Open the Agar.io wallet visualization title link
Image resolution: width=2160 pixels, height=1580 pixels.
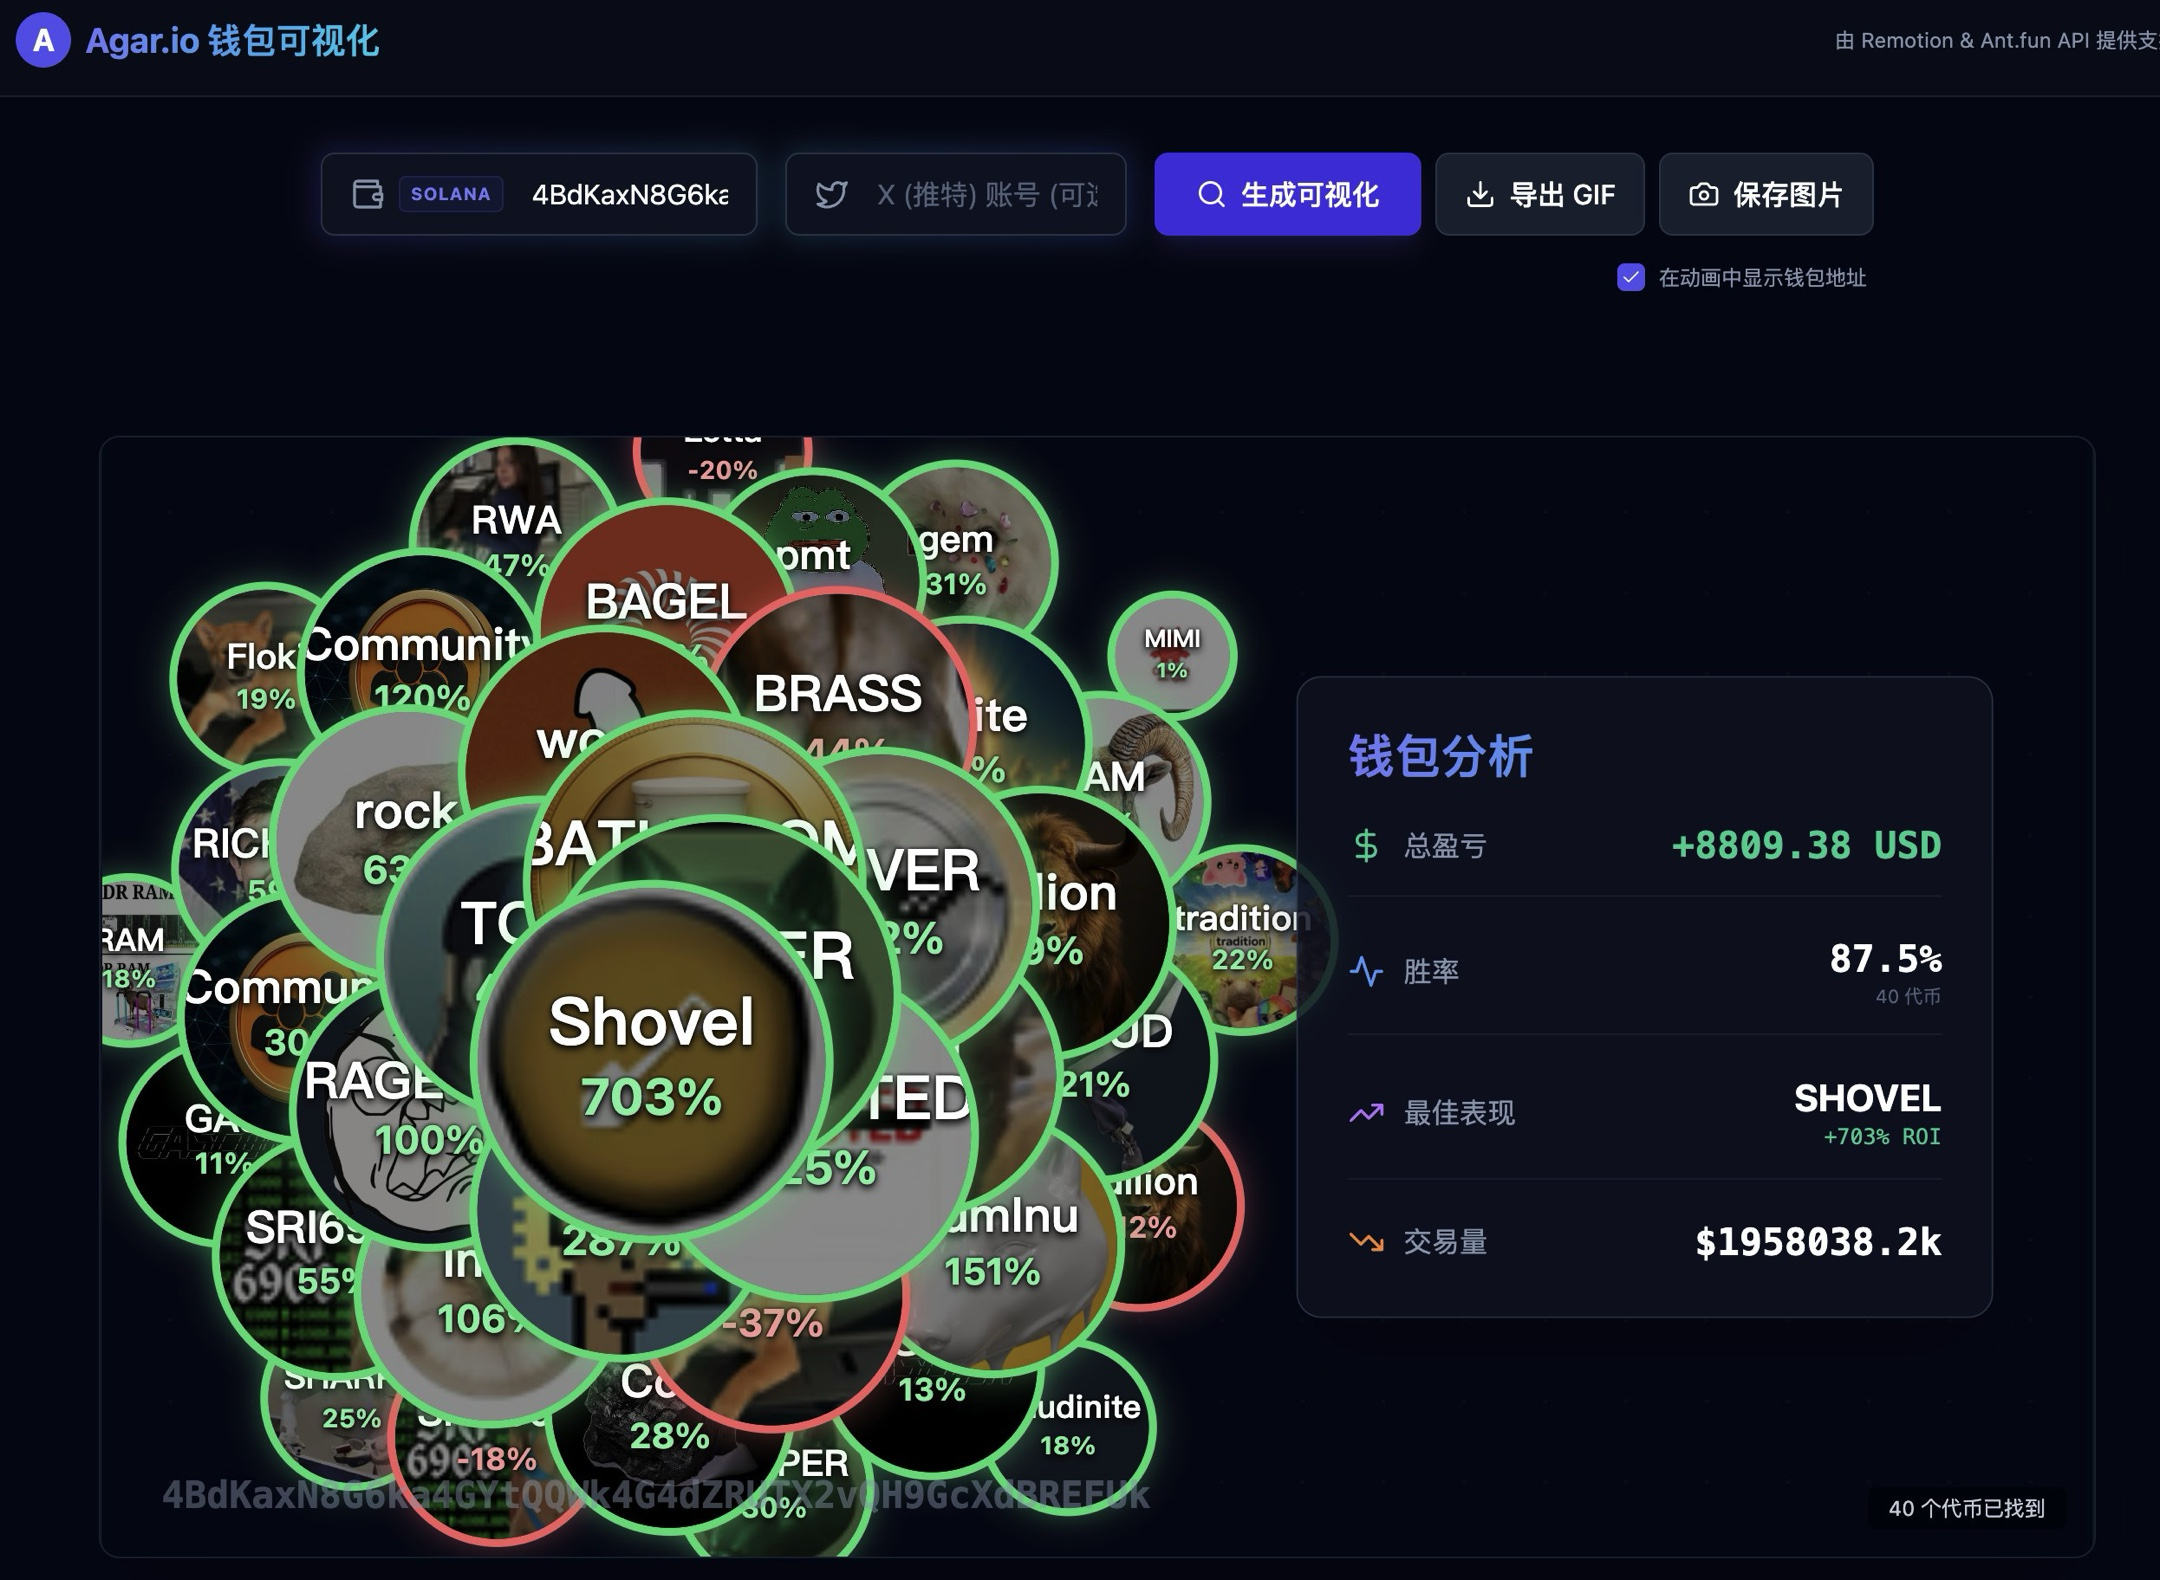click(x=232, y=41)
